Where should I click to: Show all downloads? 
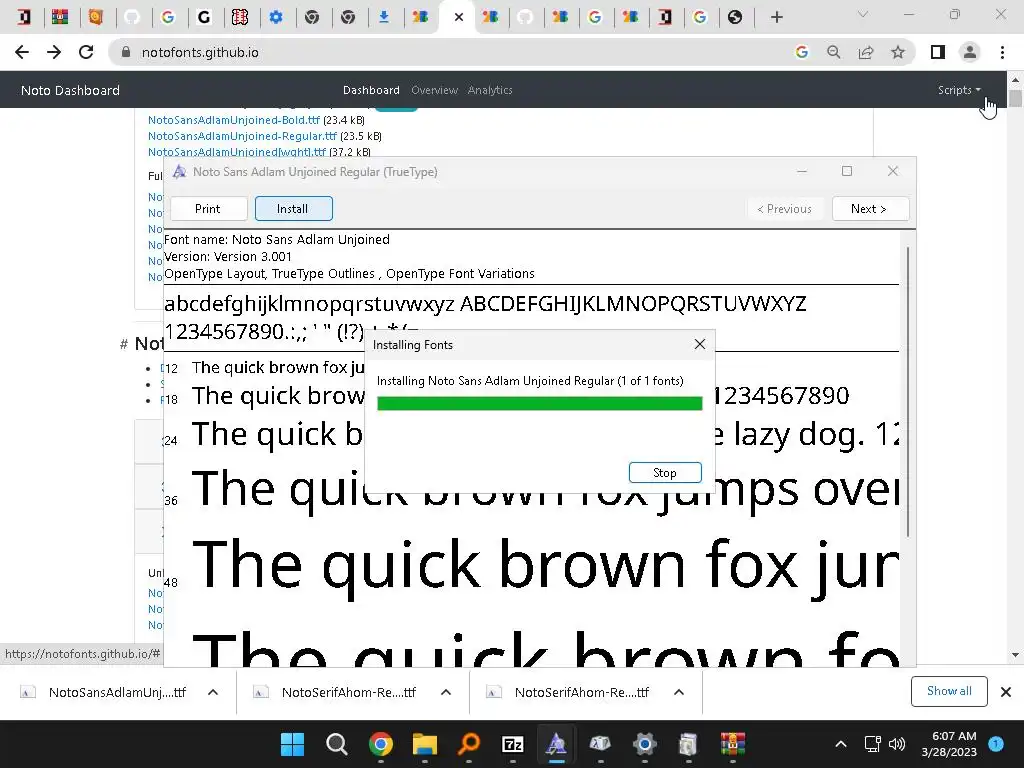point(949,691)
